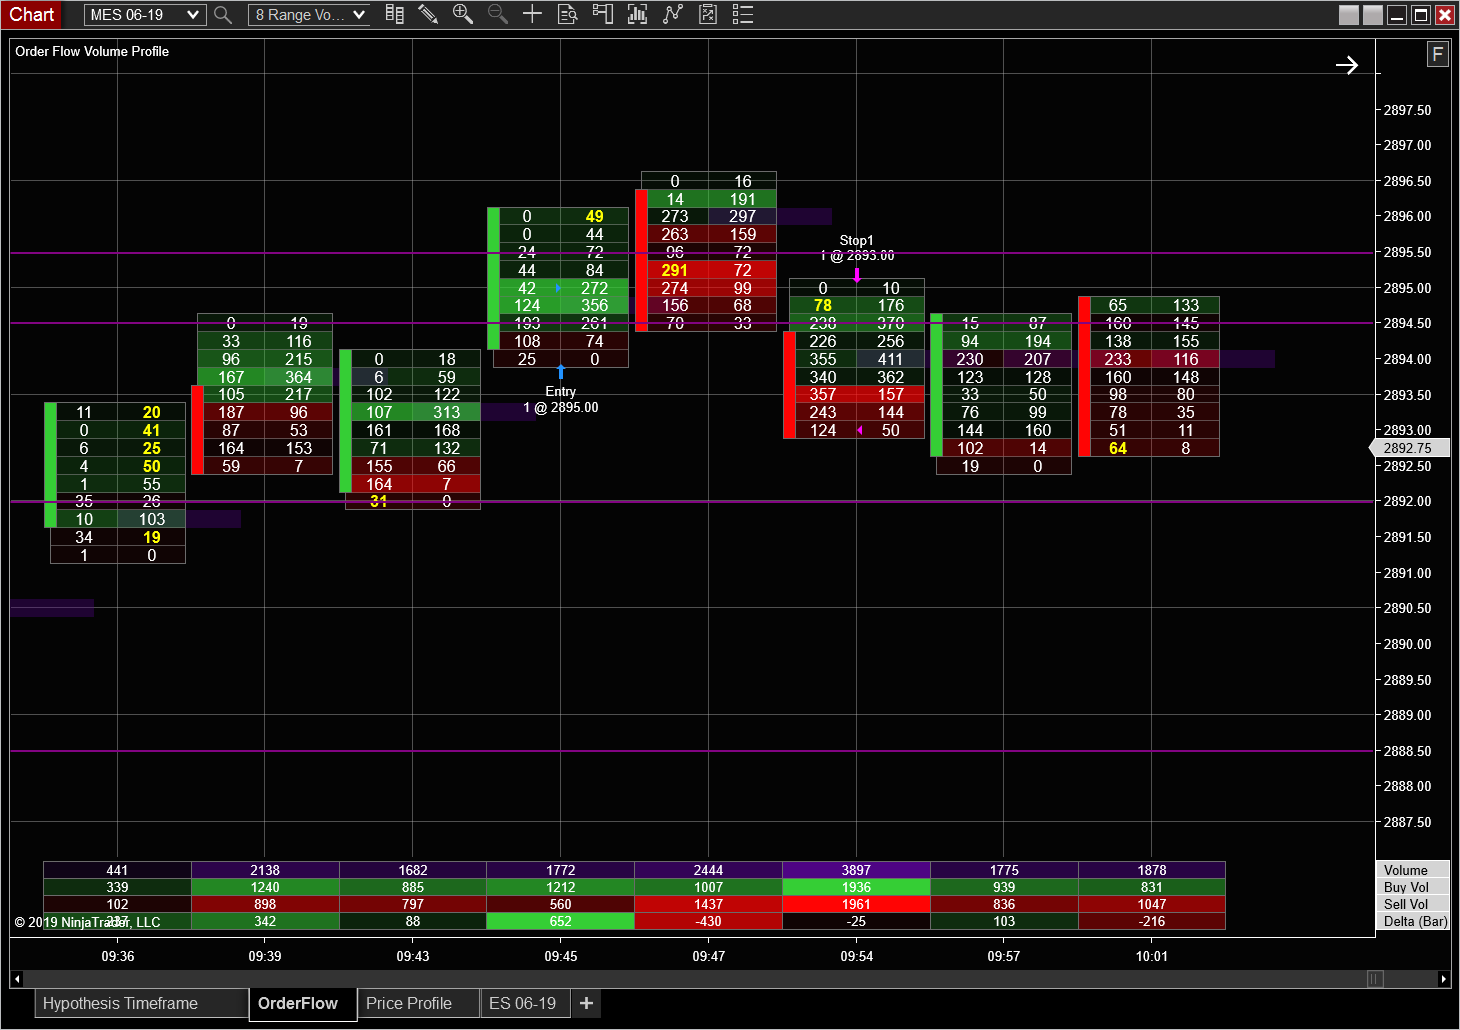Image resolution: width=1460 pixels, height=1030 pixels.
Task: Activate the crosshair cursor tool
Action: coord(532,14)
